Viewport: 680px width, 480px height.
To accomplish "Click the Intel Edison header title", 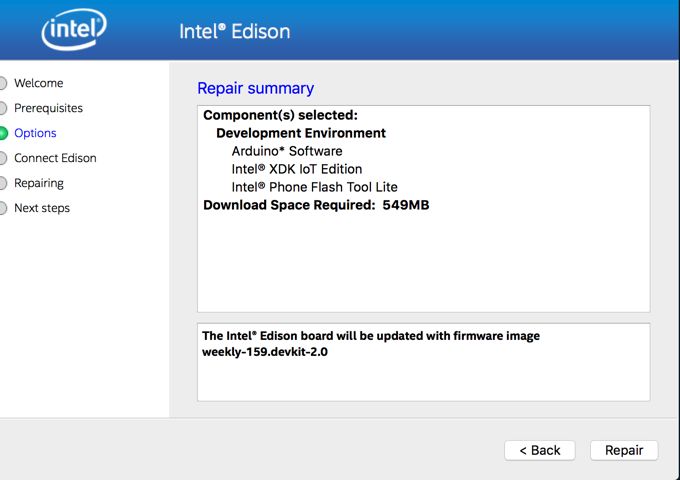I will pos(235,32).
